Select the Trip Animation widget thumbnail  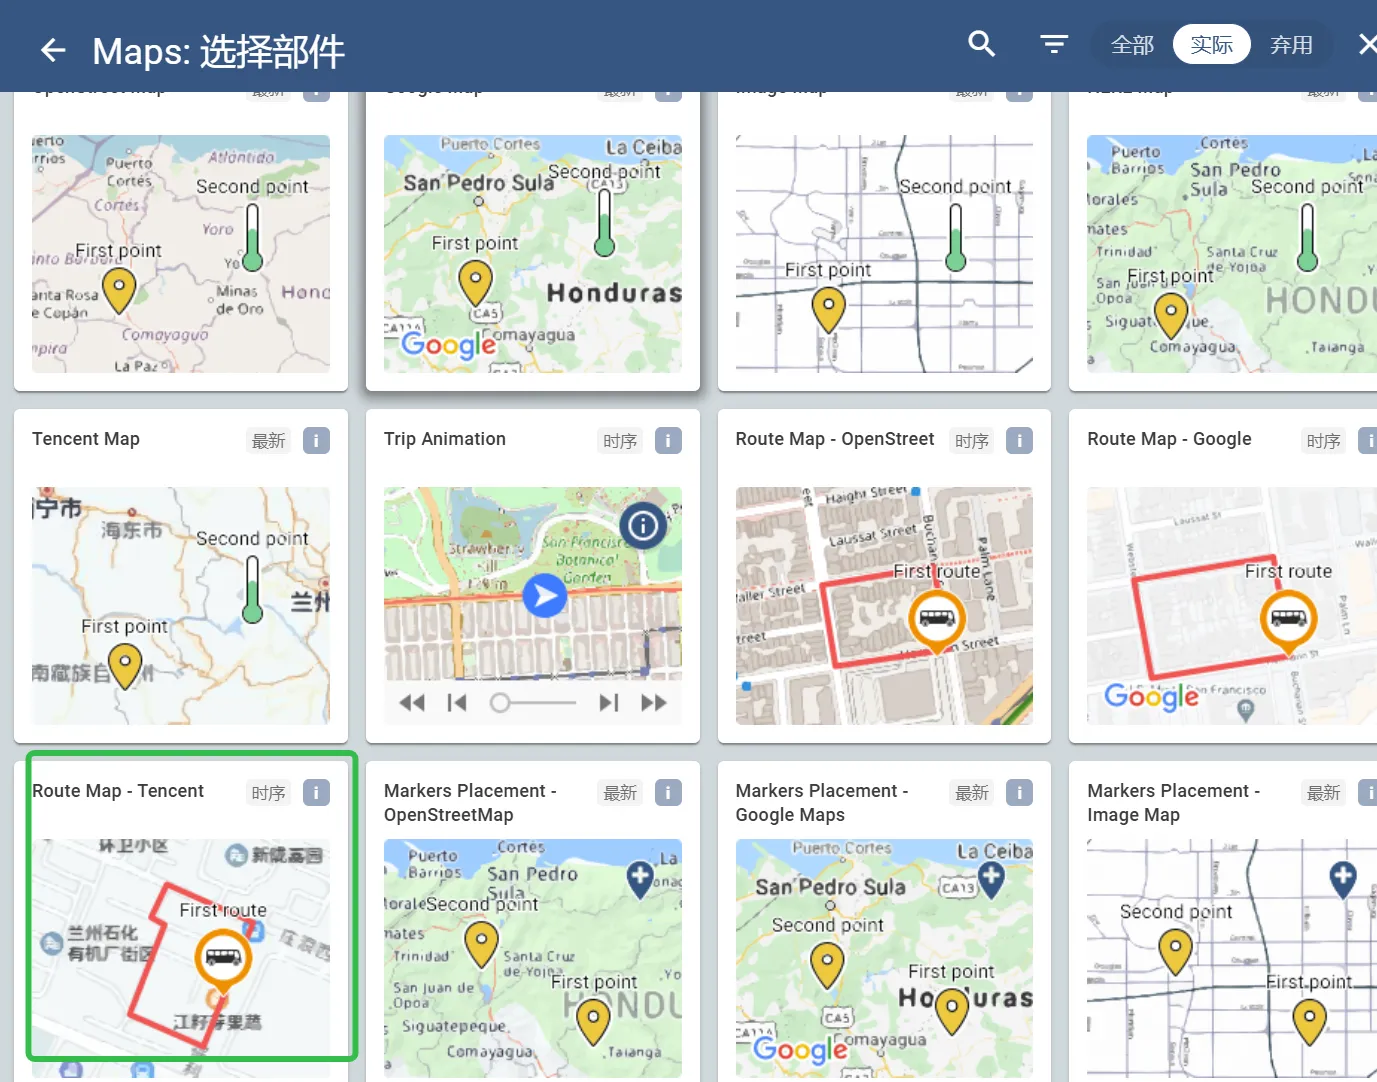[533, 606]
